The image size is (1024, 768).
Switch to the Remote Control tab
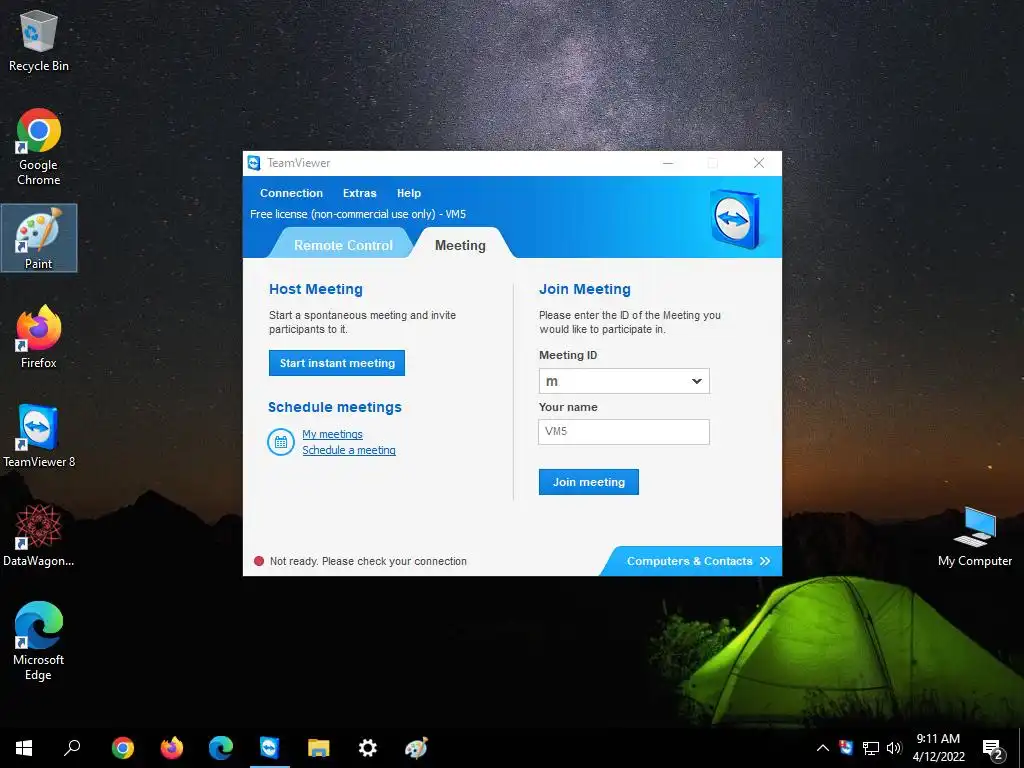pos(343,245)
